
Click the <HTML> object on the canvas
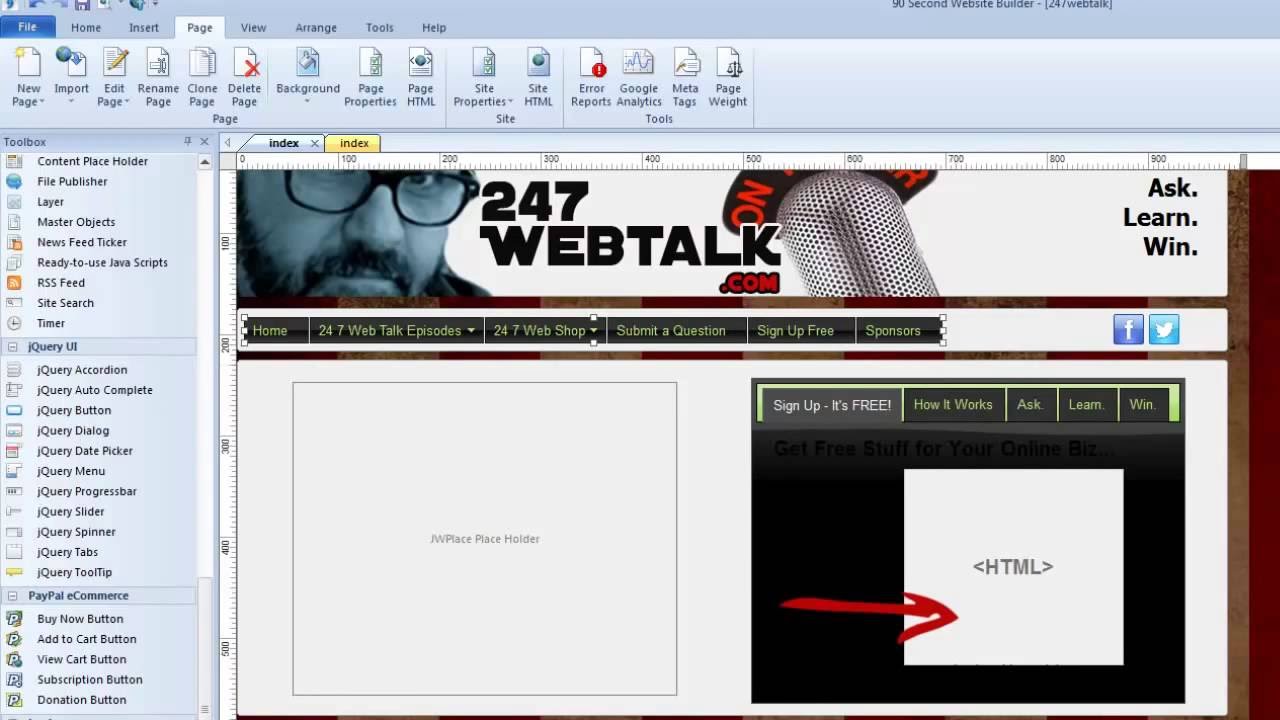coord(1013,566)
